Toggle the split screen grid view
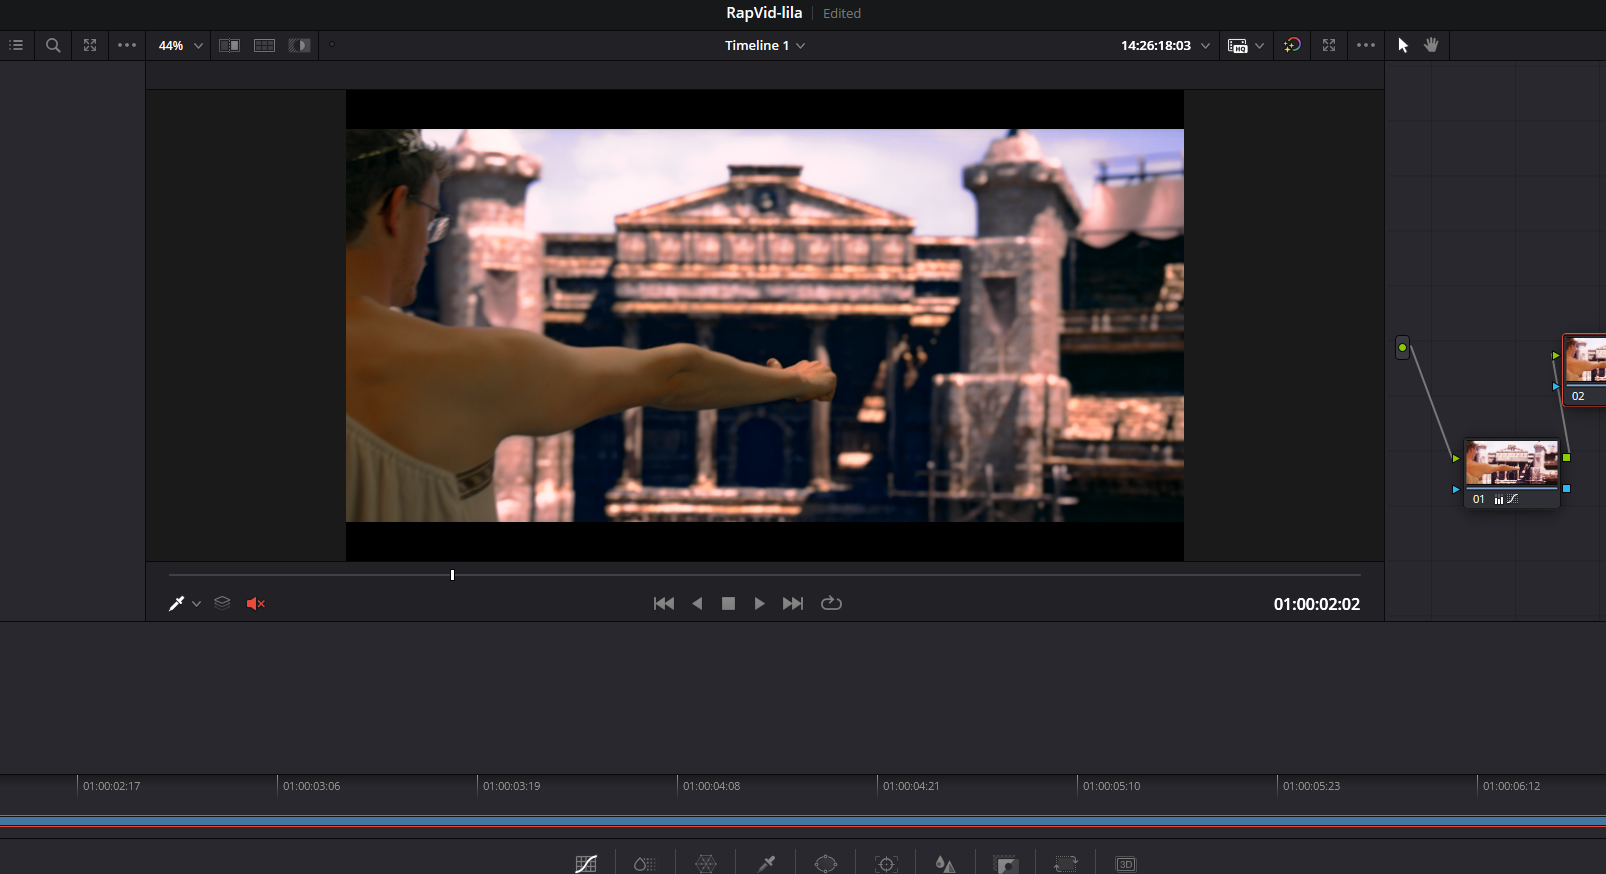This screenshot has width=1606, height=874. pyautogui.click(x=264, y=45)
